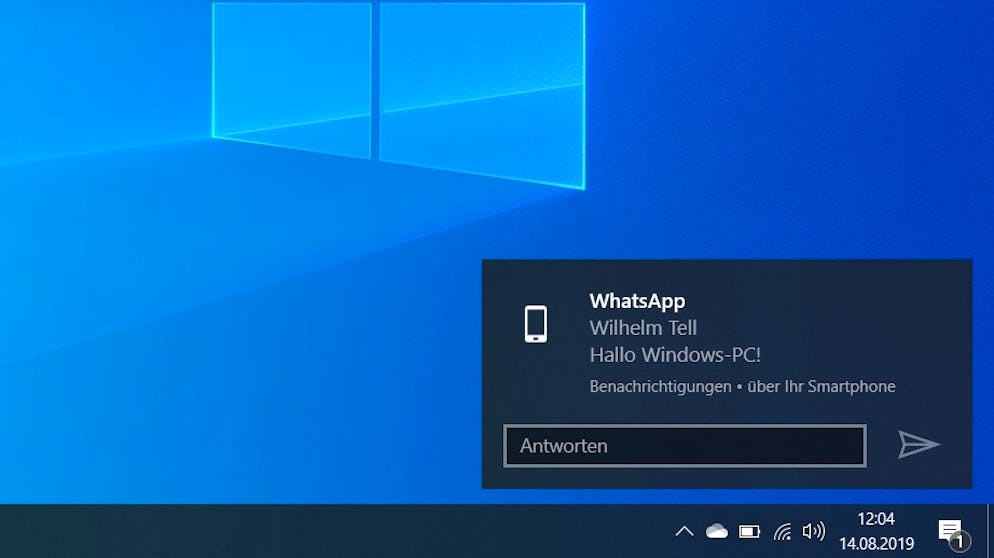Click message text Hallo Windows-PC!

click(x=675, y=355)
